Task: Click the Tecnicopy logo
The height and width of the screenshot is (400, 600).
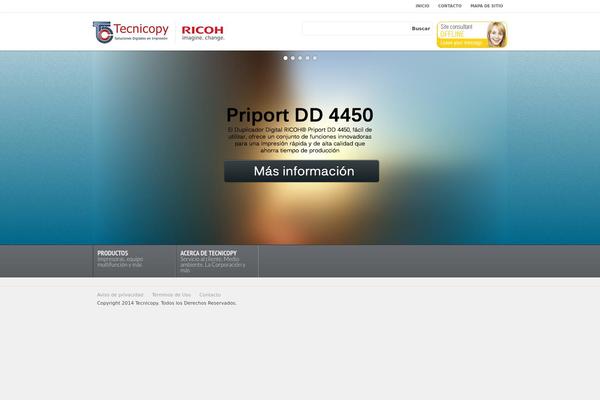Action: click(130, 32)
